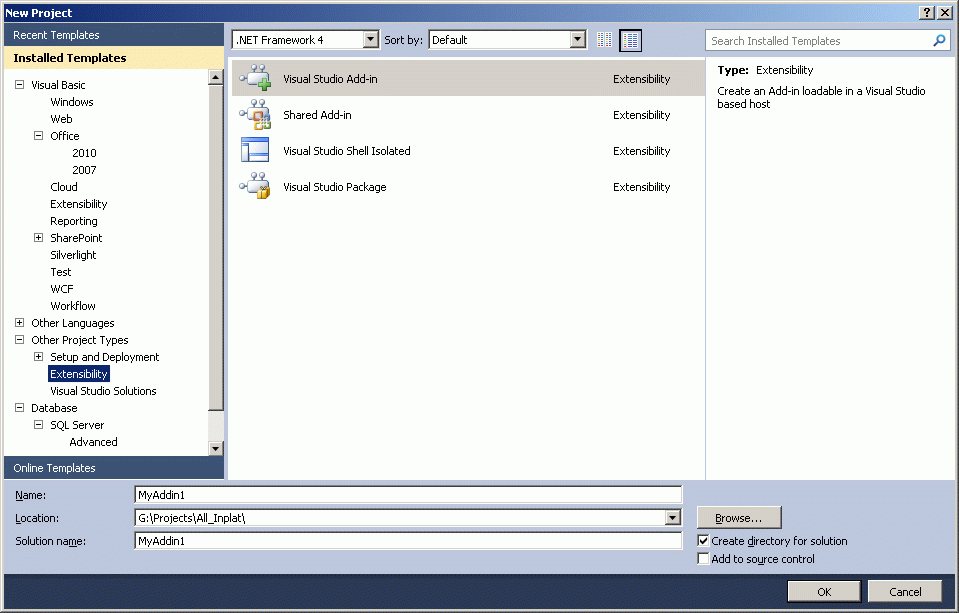Select the Visual Studio Shell Isolated text

[347, 150]
